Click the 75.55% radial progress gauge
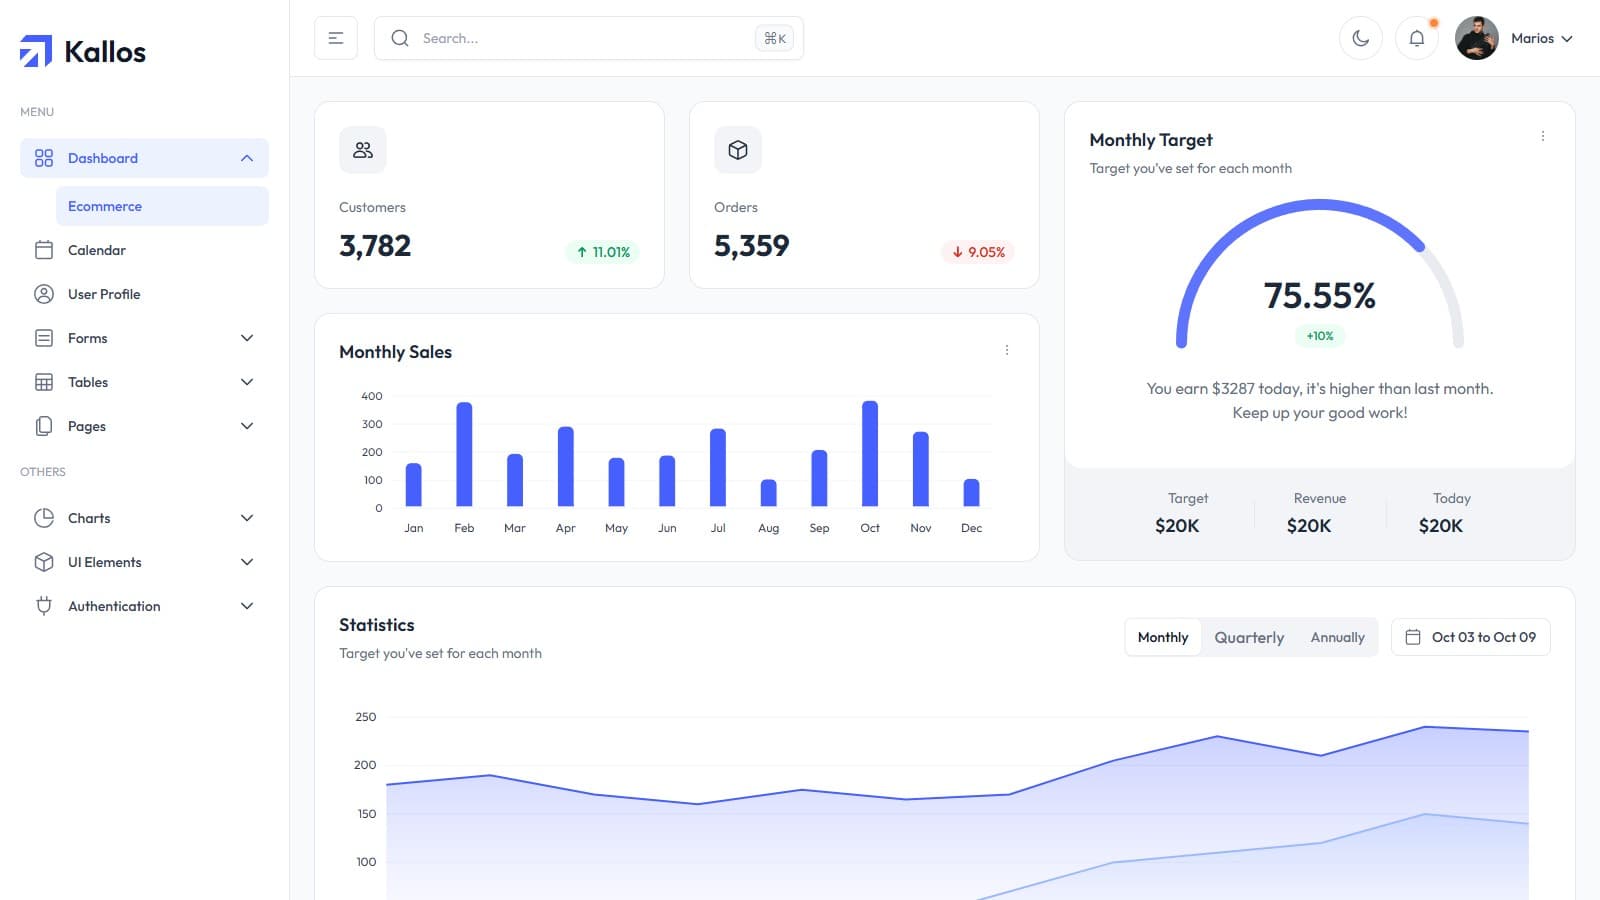The image size is (1600, 900). tap(1320, 275)
